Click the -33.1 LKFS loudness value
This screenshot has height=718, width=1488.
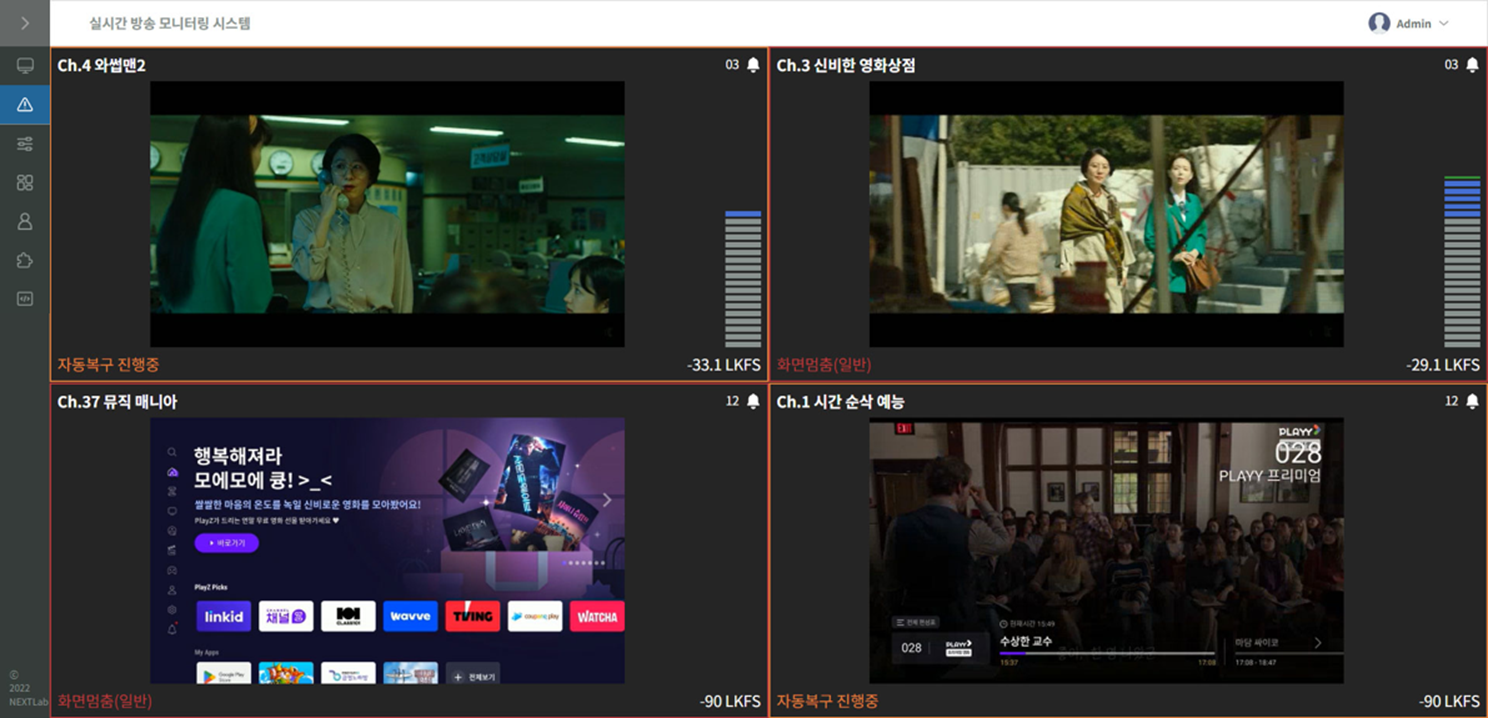click(x=724, y=365)
